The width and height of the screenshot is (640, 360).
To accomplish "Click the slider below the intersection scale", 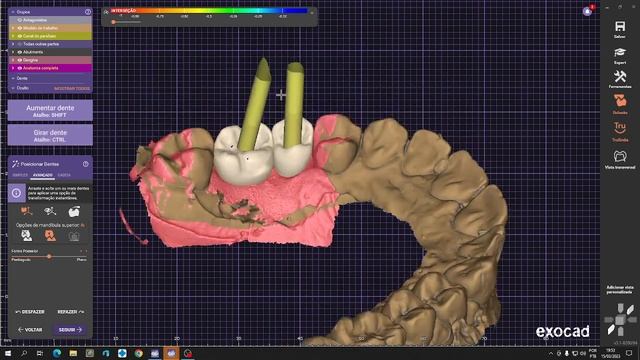I will 126,22.
